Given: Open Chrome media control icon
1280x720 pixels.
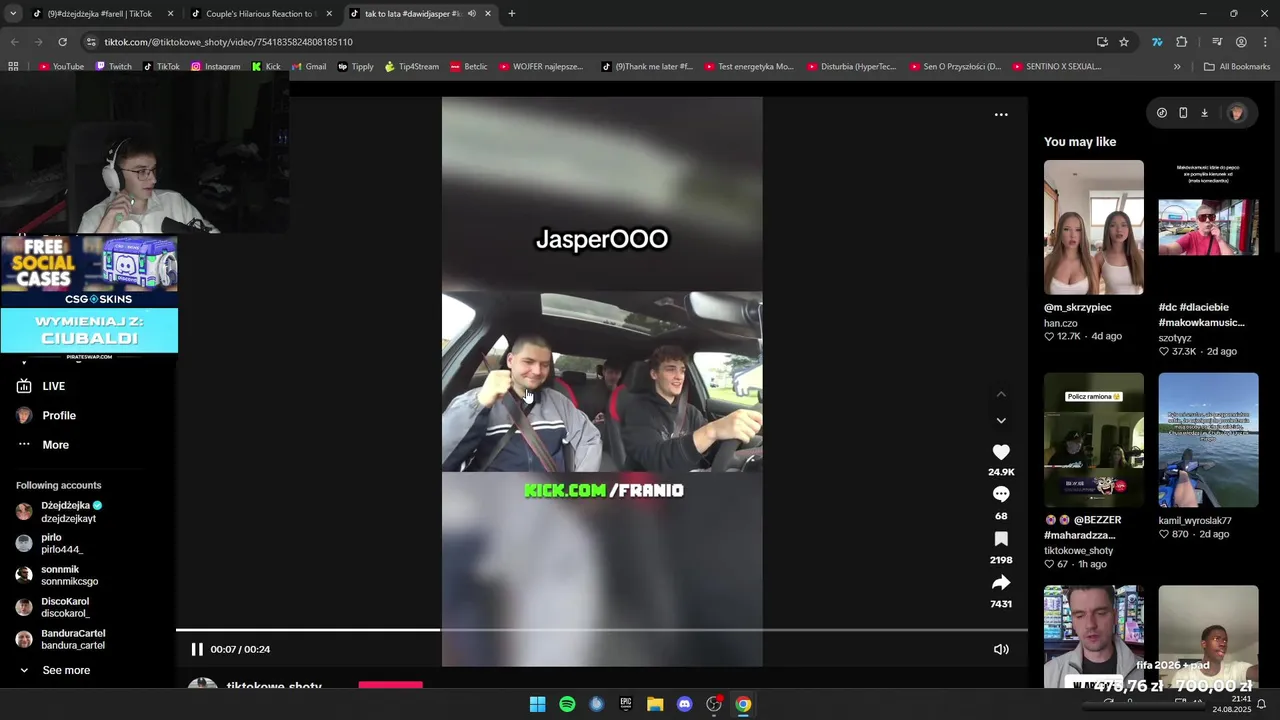Looking at the screenshot, I should (1217, 42).
